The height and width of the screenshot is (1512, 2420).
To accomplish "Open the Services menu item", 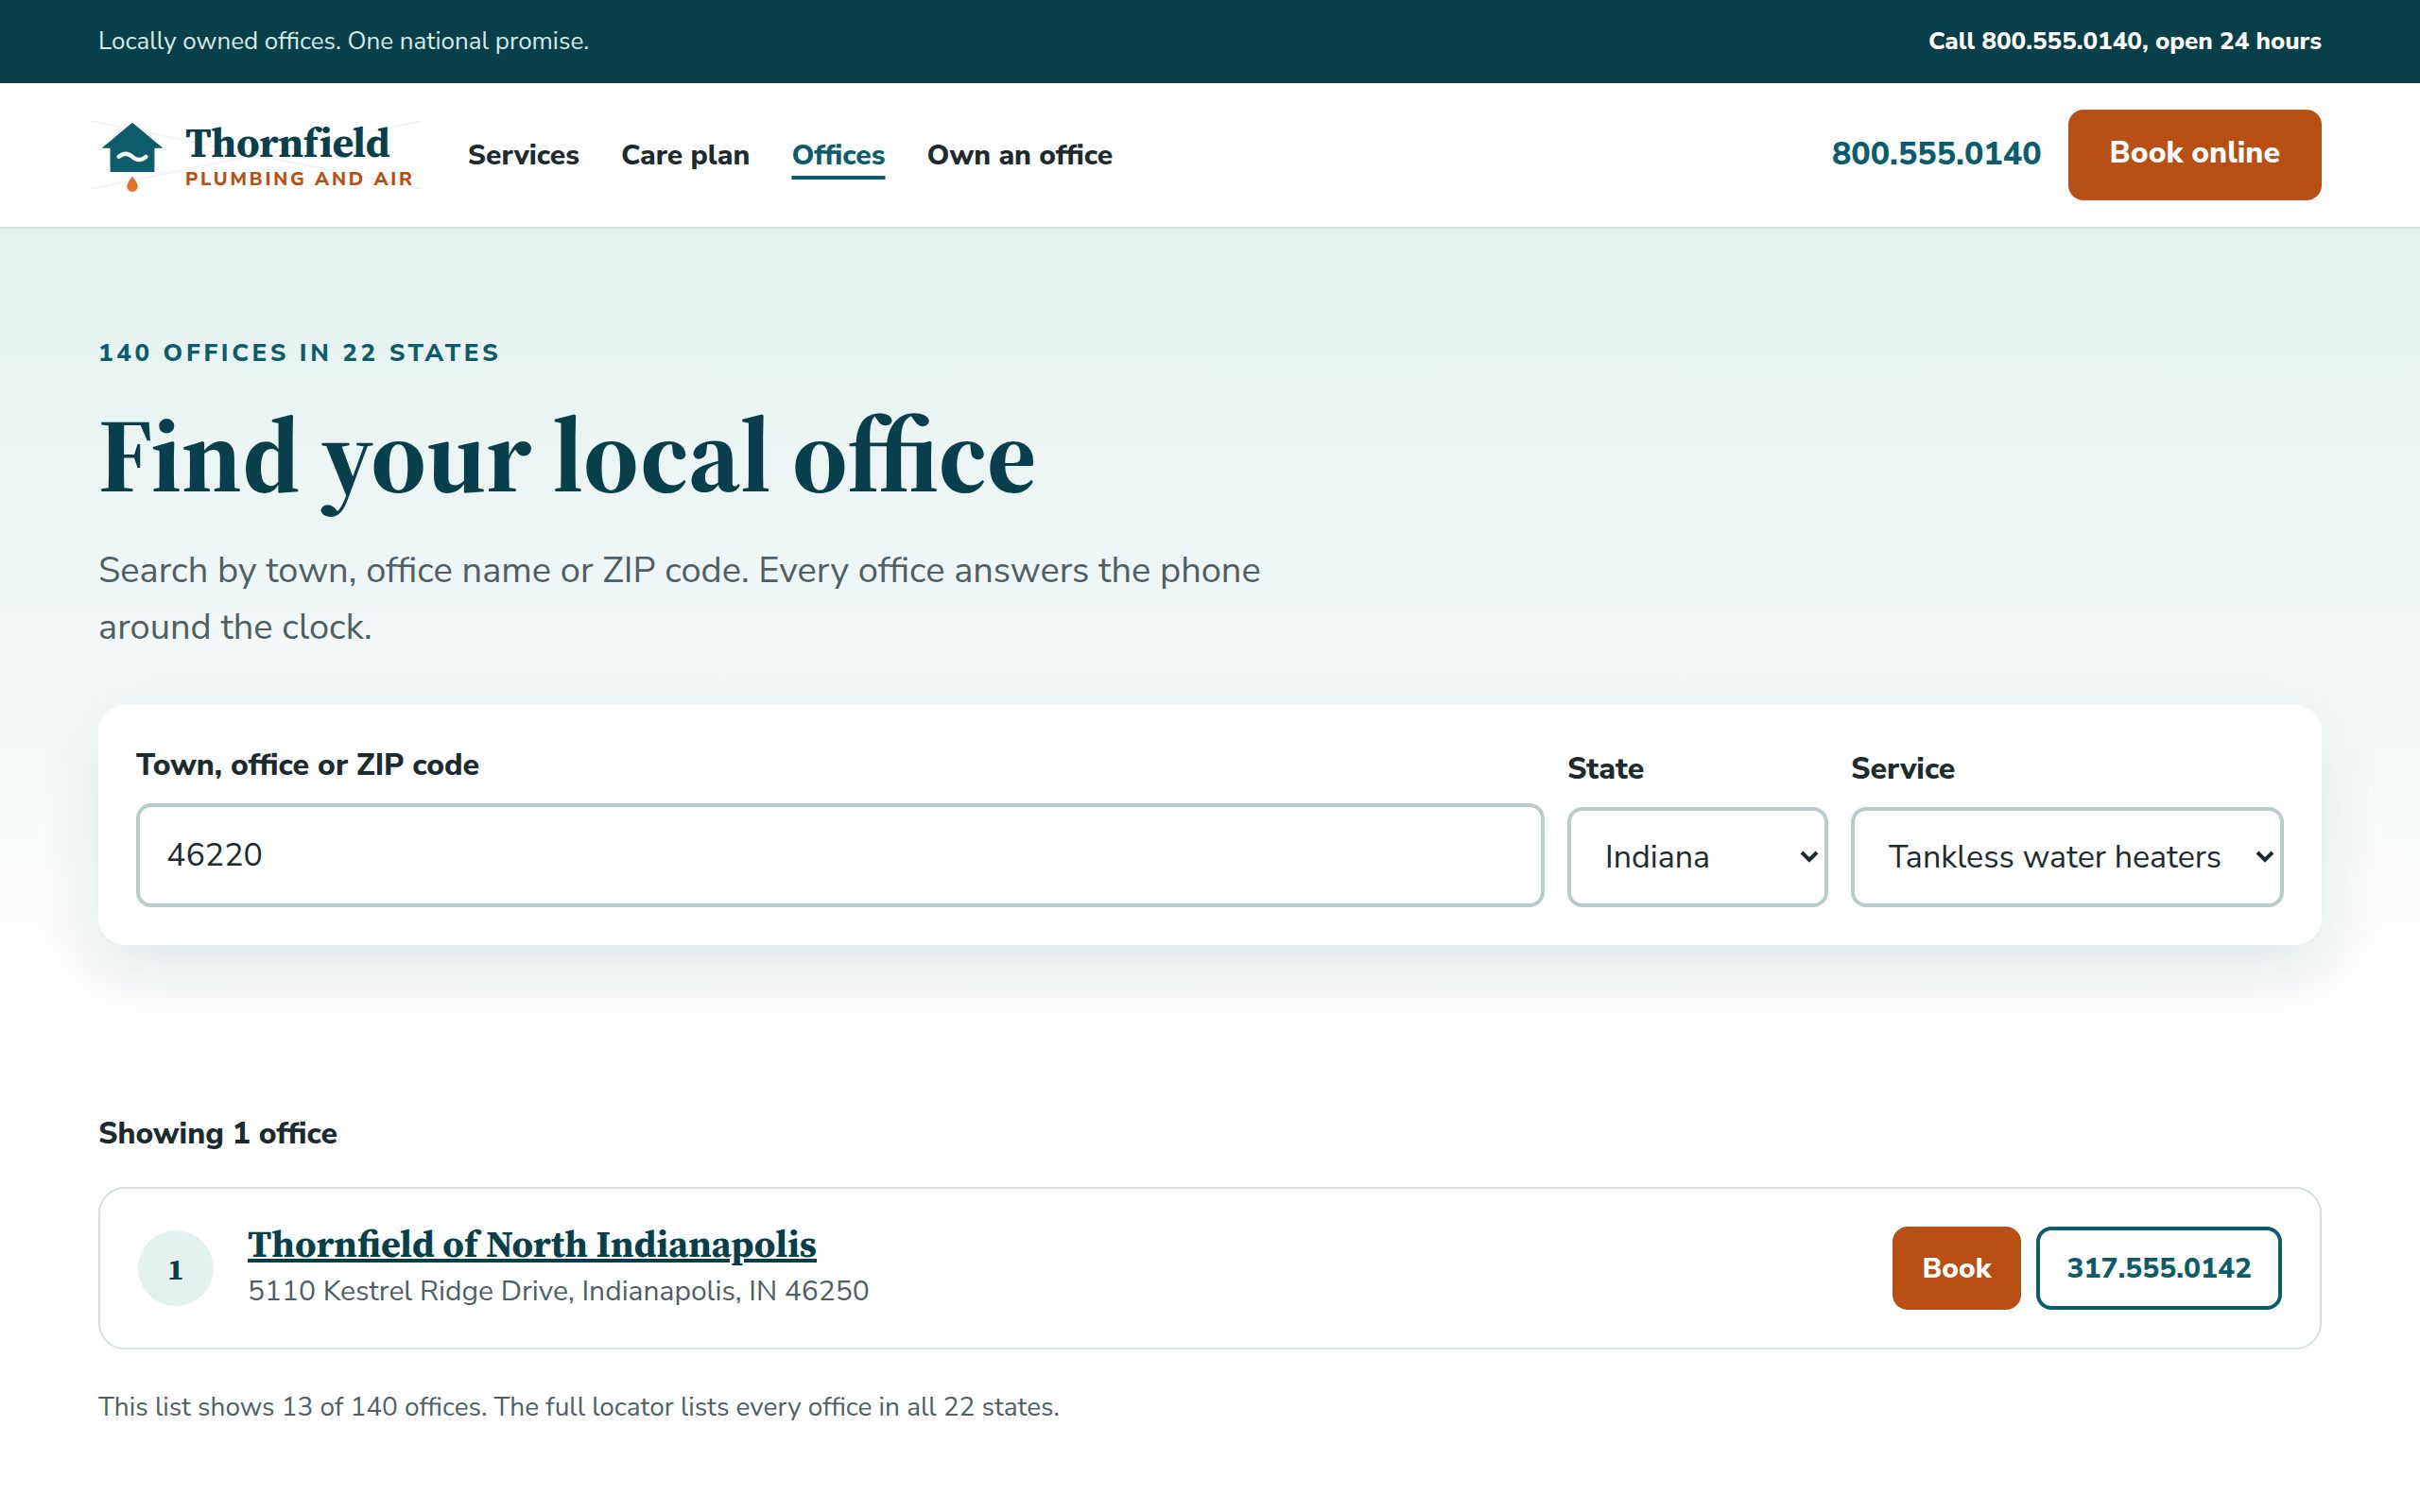I will (x=523, y=155).
